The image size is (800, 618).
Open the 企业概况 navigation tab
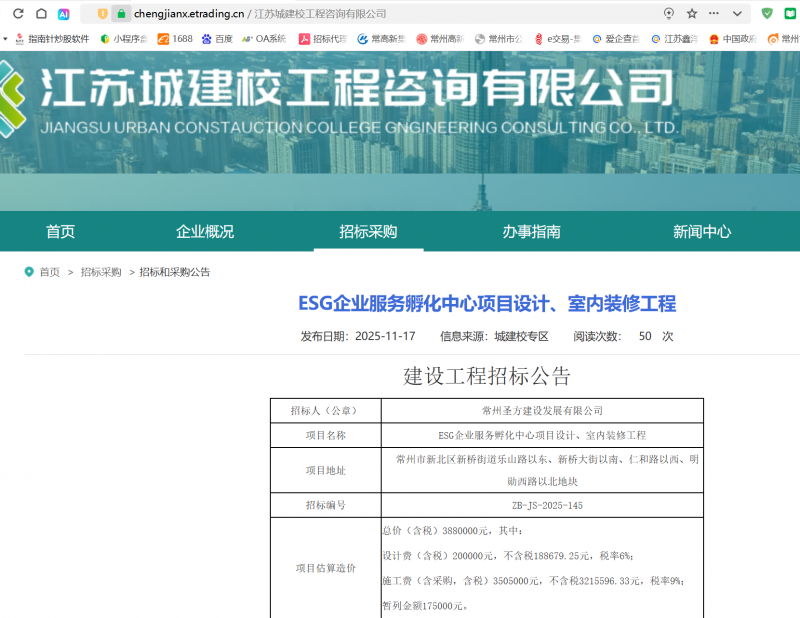tap(205, 232)
